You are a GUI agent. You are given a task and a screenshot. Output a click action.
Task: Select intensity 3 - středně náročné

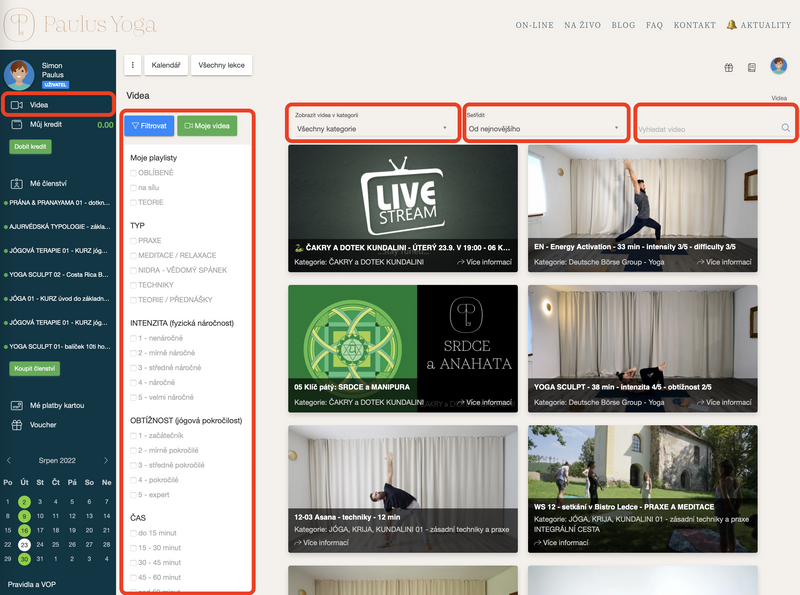(x=133, y=368)
